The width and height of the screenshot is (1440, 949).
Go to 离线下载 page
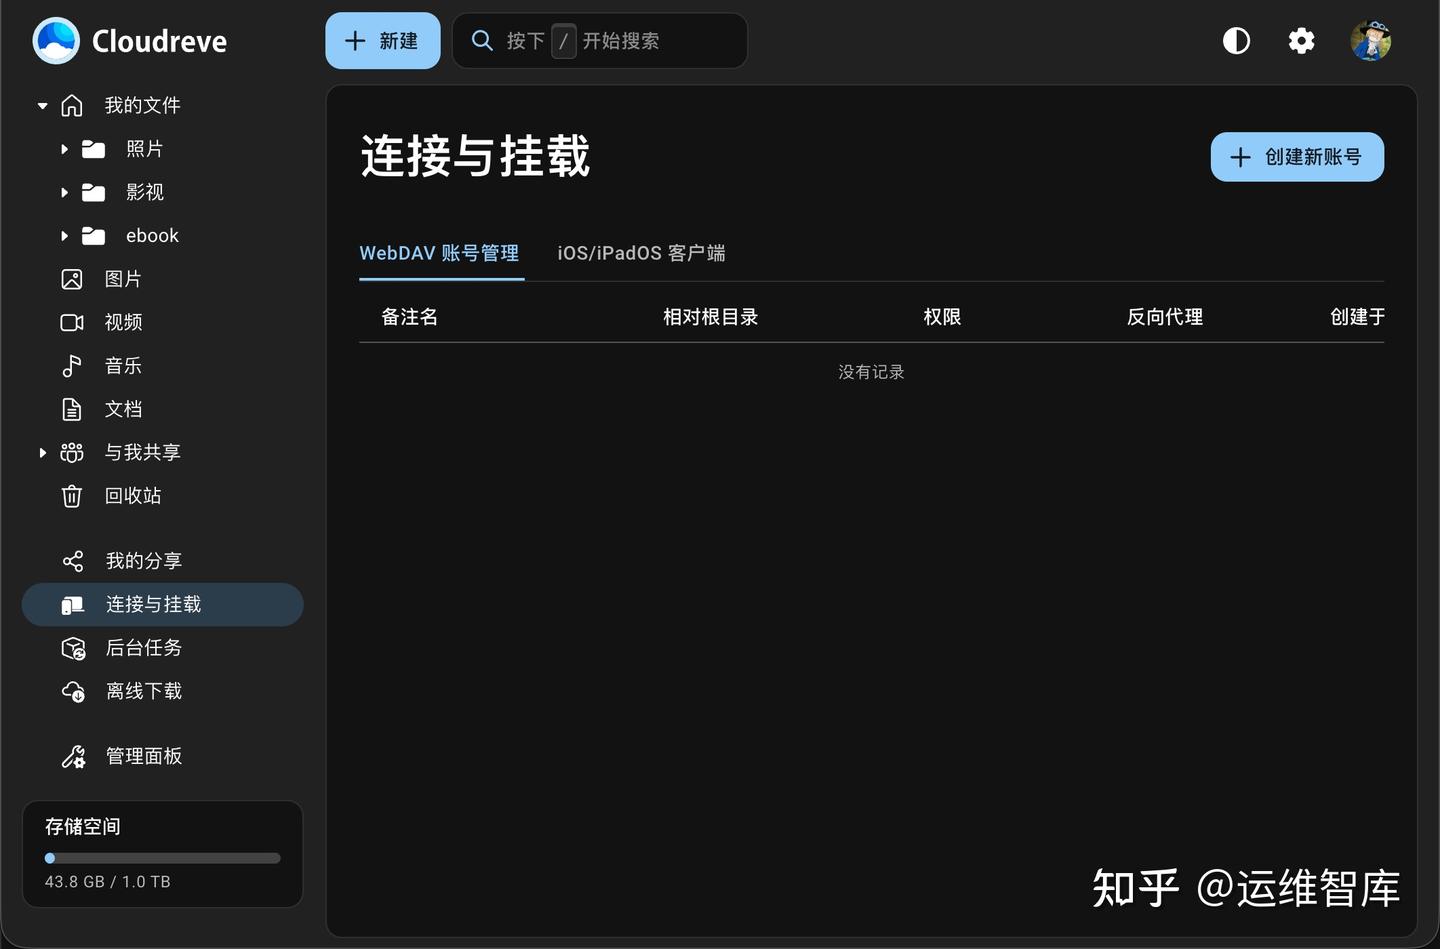[x=144, y=691]
